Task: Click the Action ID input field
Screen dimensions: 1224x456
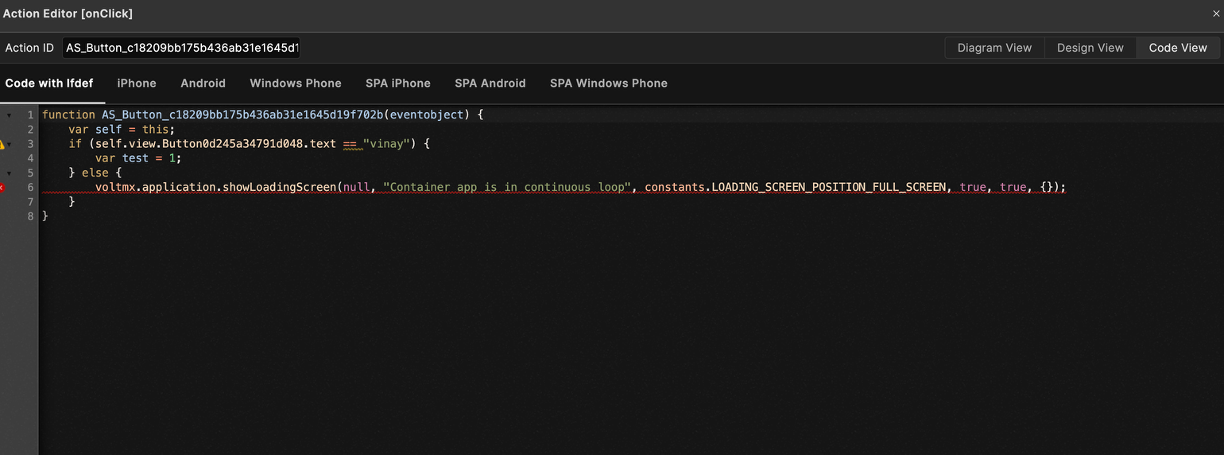Action: [182, 48]
